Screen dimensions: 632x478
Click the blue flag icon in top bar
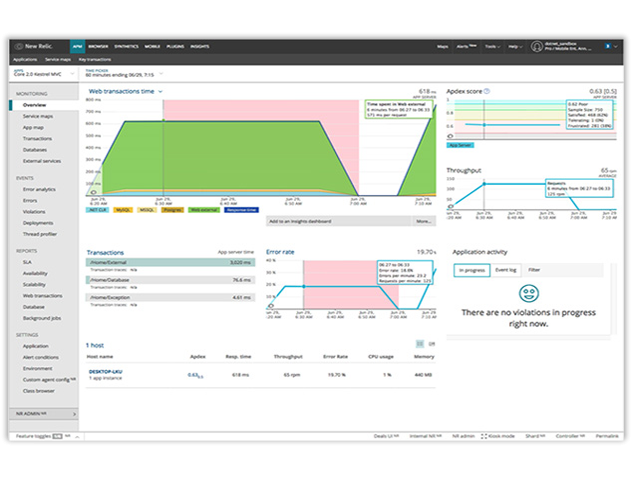click(x=607, y=46)
